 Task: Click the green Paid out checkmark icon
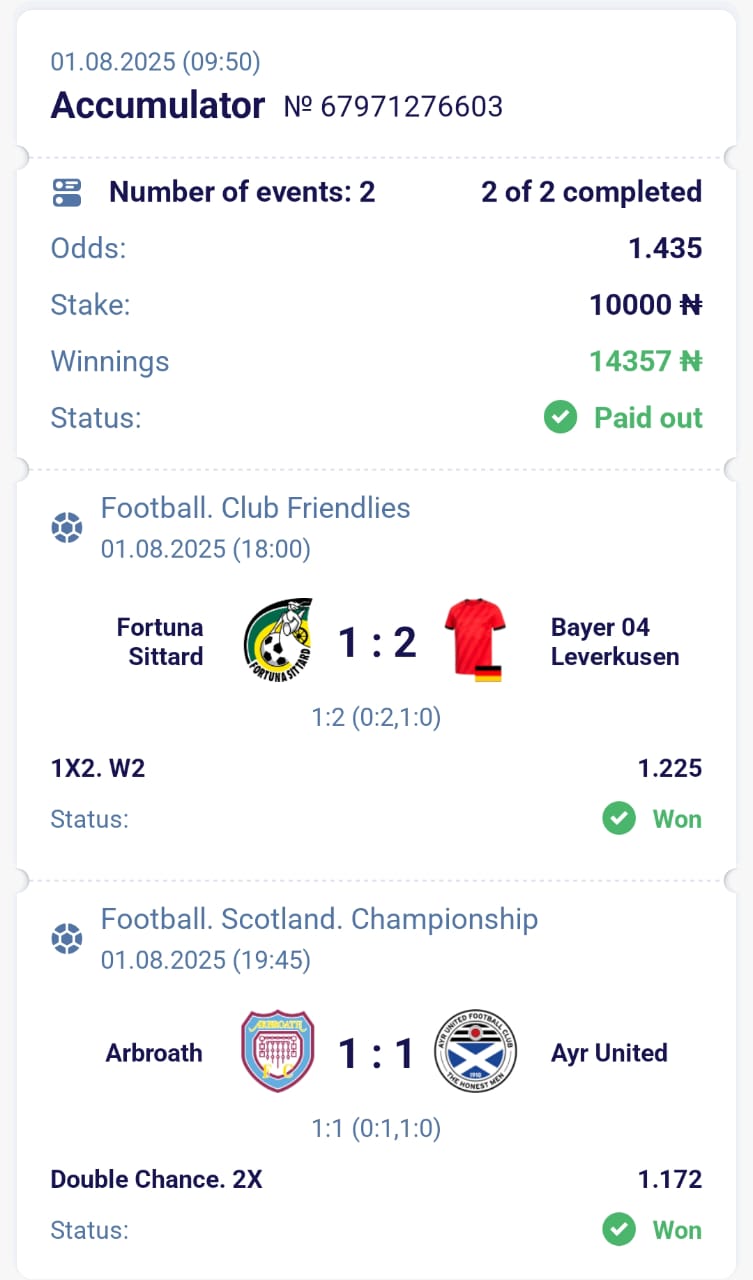coord(560,417)
